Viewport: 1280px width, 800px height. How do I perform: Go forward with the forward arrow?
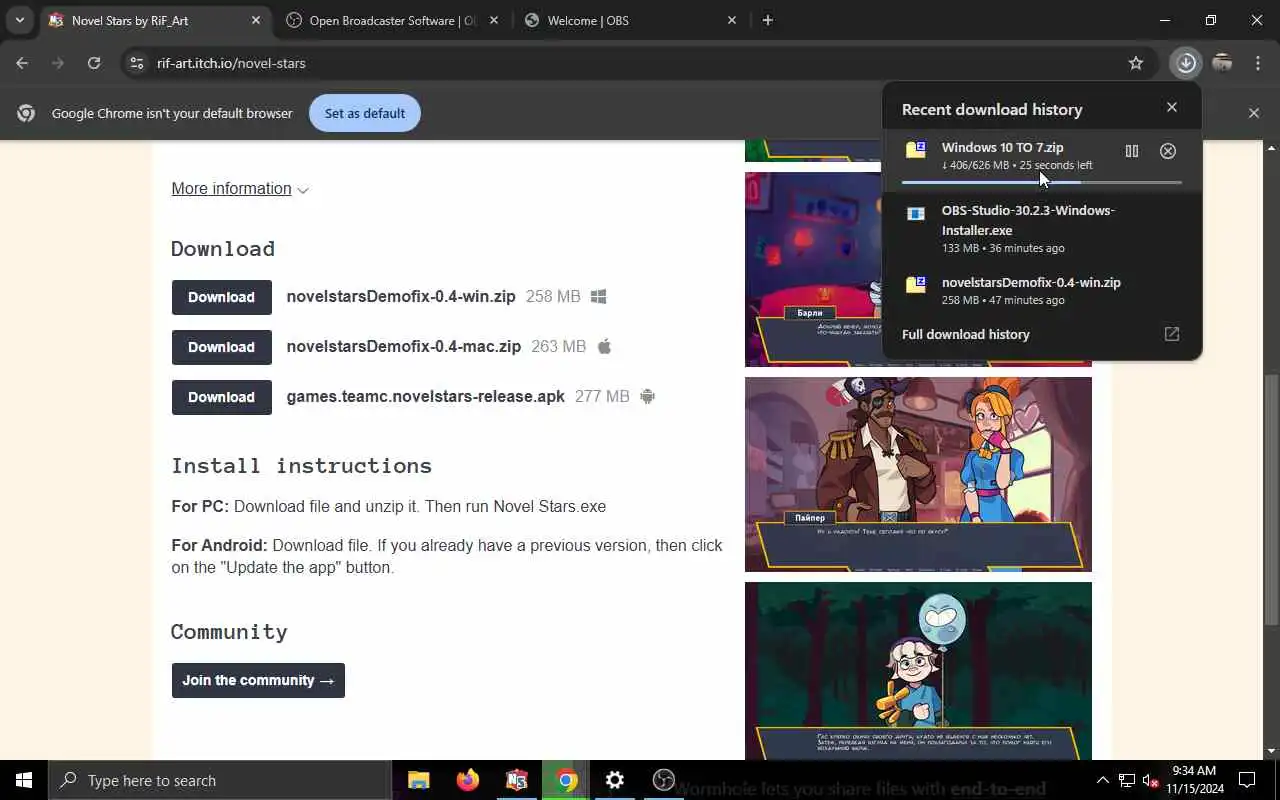58,63
